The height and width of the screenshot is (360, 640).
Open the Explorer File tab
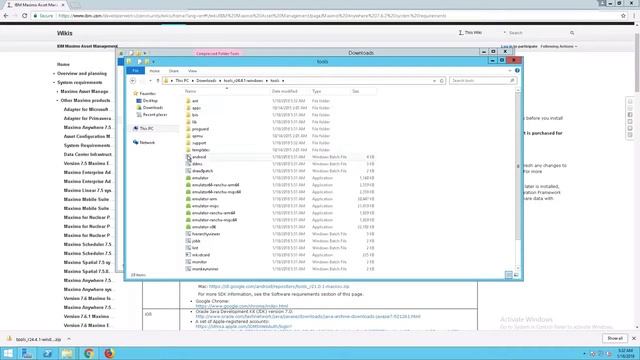[x=136, y=71]
